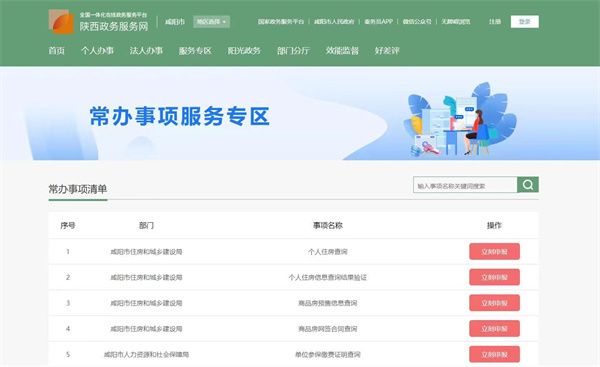Click the 序号 column header

68,225
